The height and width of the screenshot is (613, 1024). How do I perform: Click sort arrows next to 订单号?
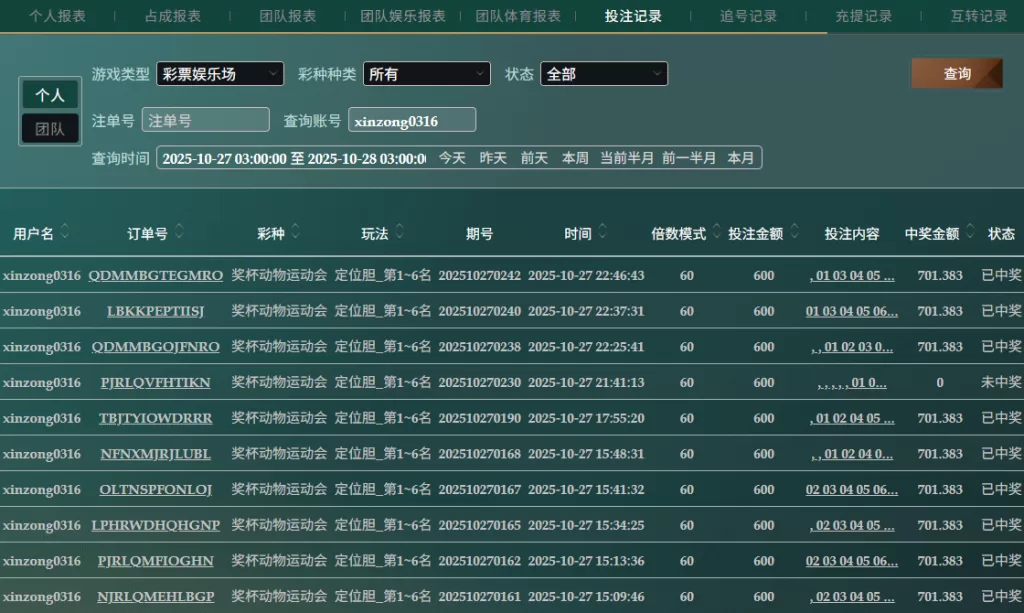click(x=179, y=233)
